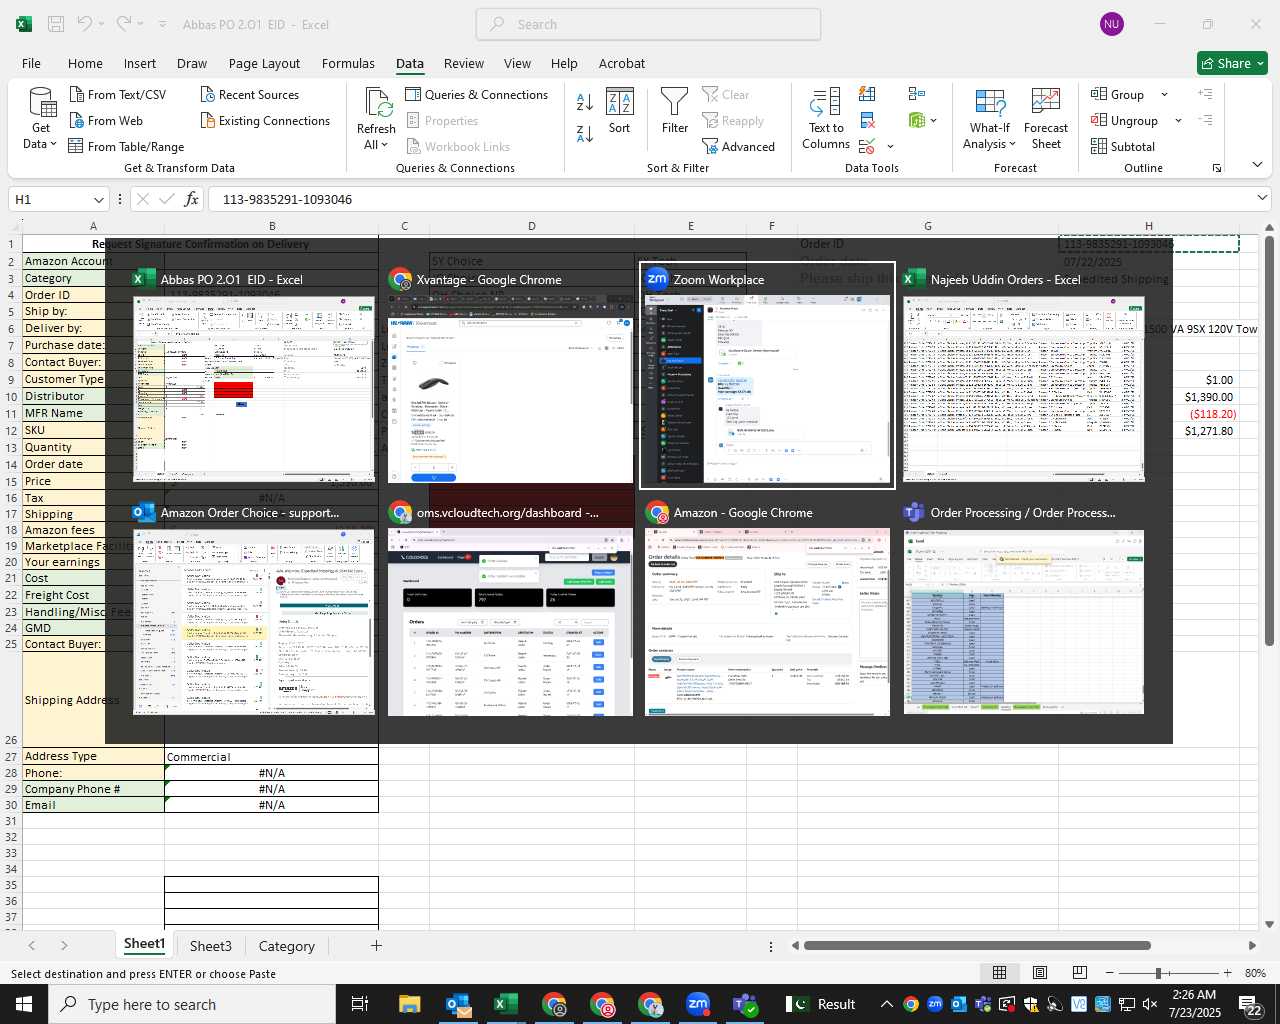The image size is (1280, 1024).
Task: Choose From Web data source
Action: coord(106,120)
